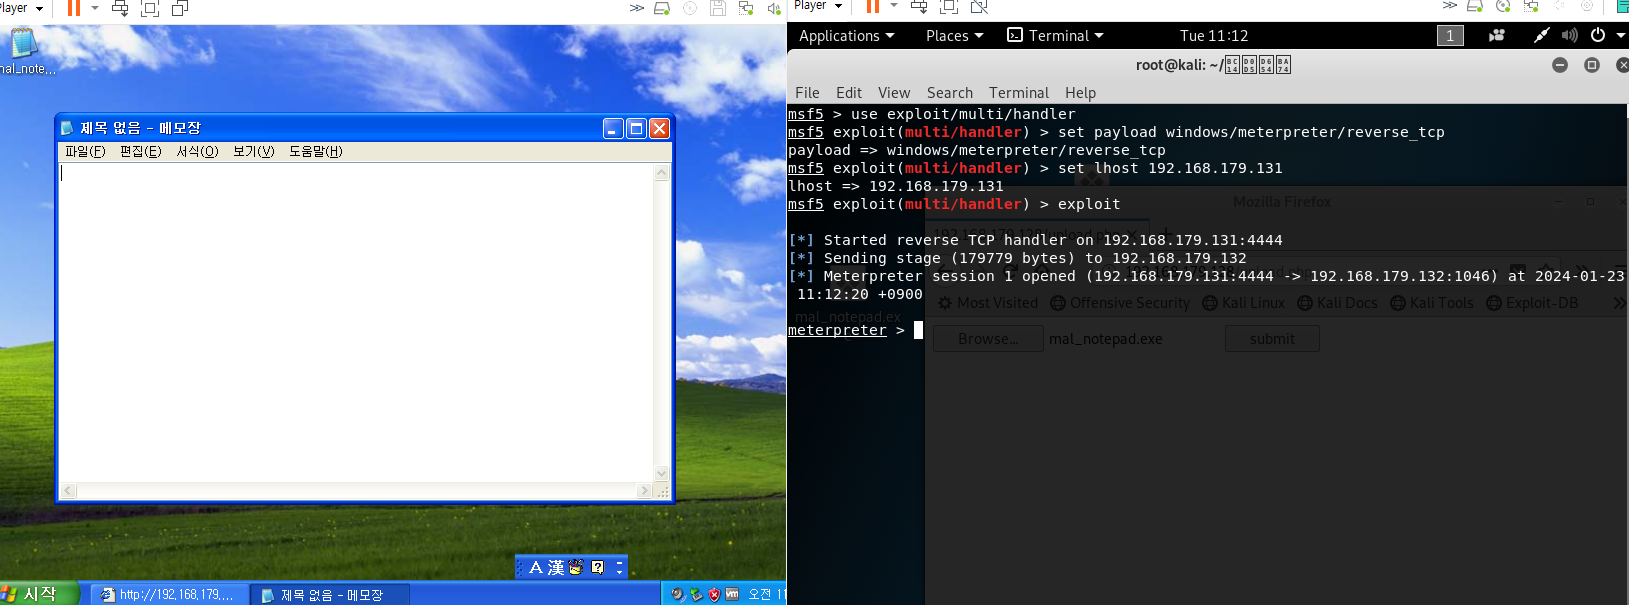Click the IME pad icon on the language bar
The width and height of the screenshot is (1629, 605).
click(576, 568)
